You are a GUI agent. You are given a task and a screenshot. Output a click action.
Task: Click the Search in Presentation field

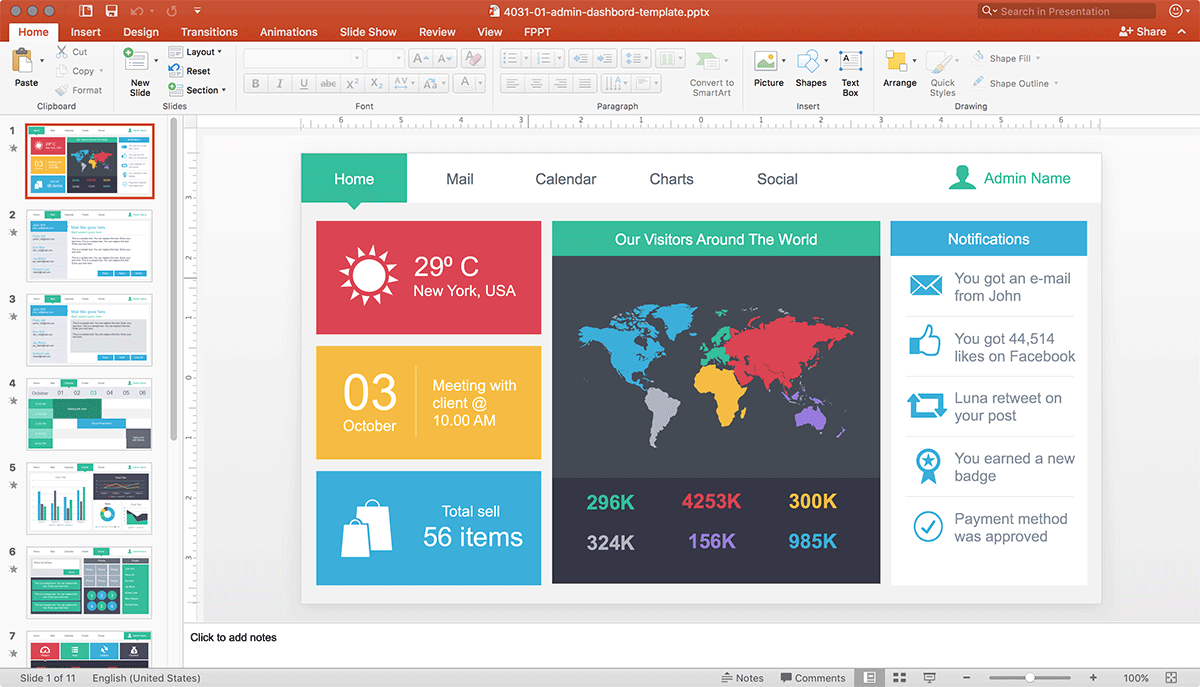pos(1066,11)
